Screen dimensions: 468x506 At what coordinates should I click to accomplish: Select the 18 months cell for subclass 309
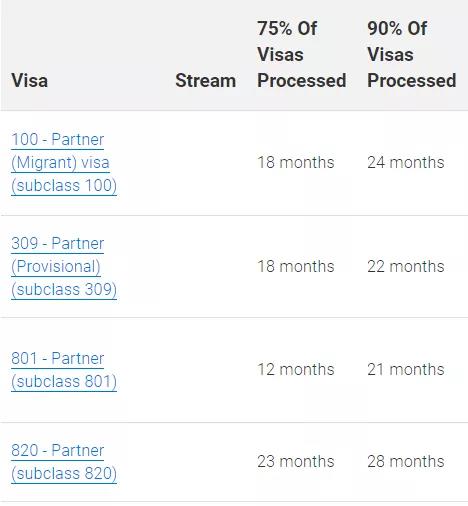296,267
